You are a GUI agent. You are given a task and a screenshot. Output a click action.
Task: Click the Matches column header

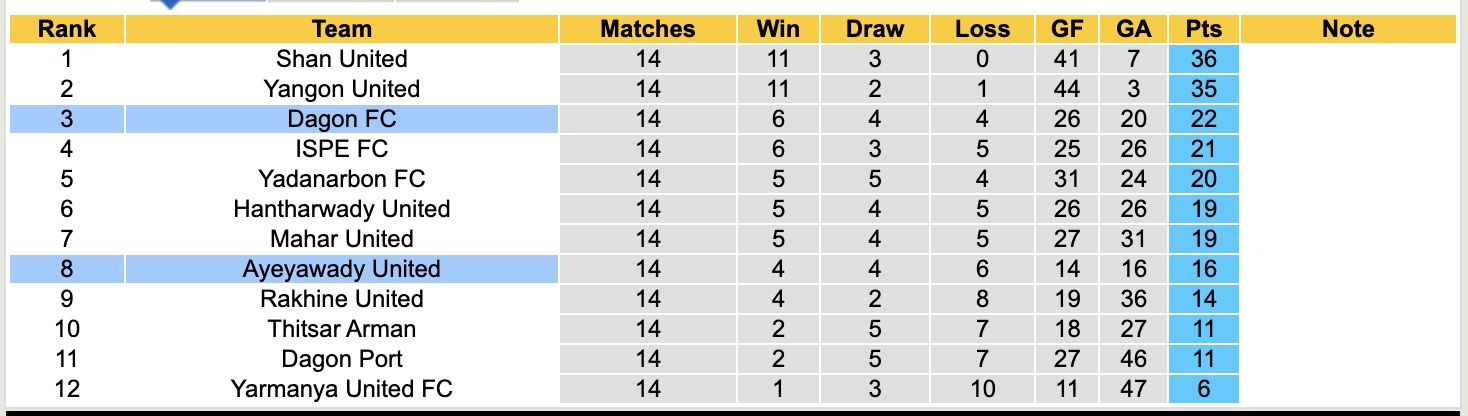[647, 29]
